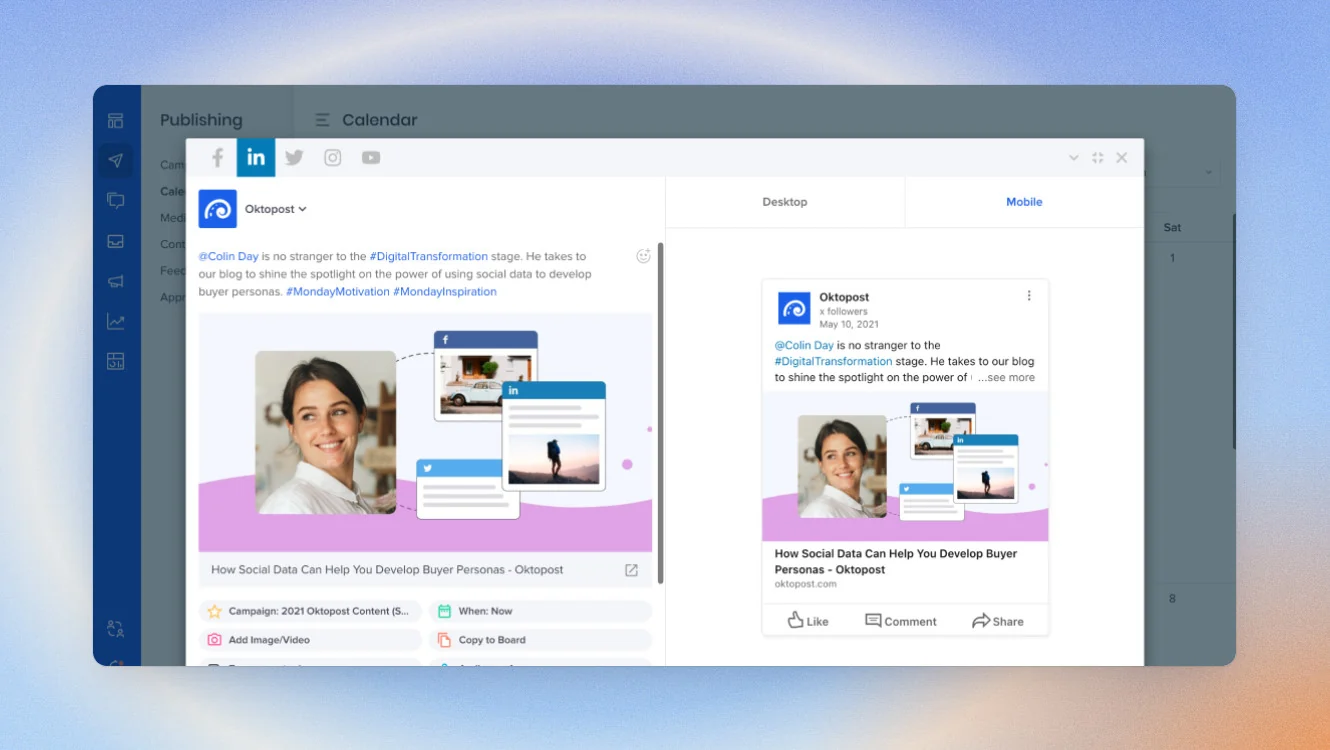The height and width of the screenshot is (750, 1330).
Task: Toggle the Calendar hamburger menu
Action: pos(323,120)
